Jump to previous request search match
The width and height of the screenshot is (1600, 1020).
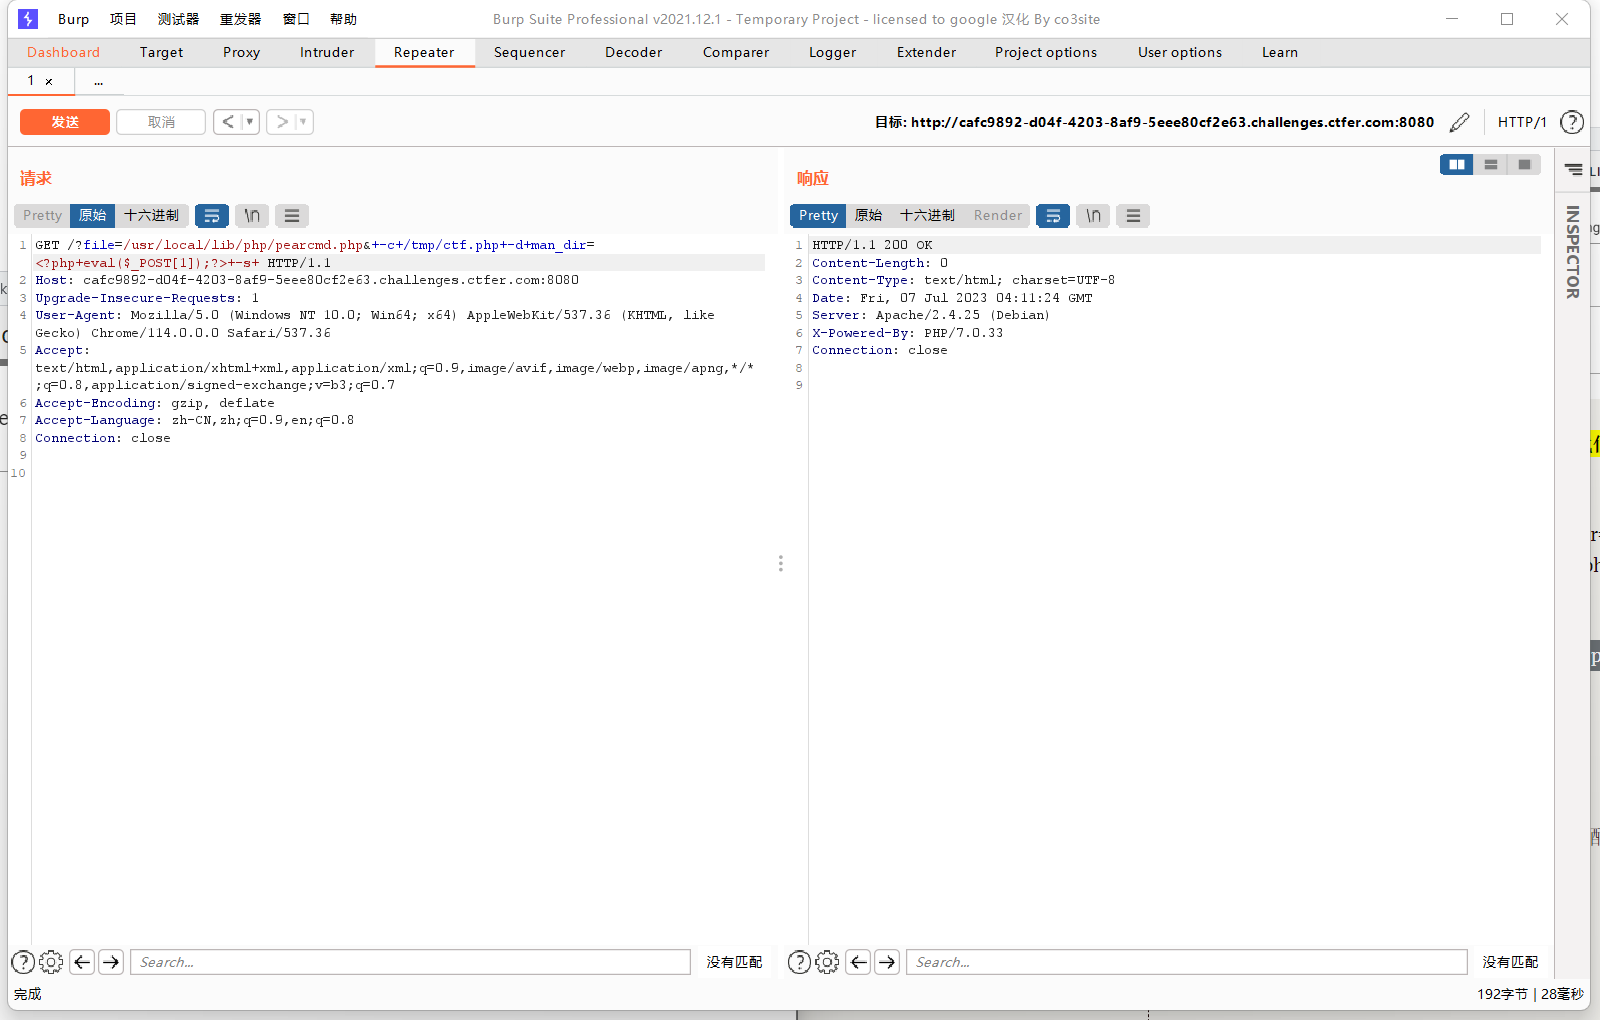pyautogui.click(x=82, y=962)
